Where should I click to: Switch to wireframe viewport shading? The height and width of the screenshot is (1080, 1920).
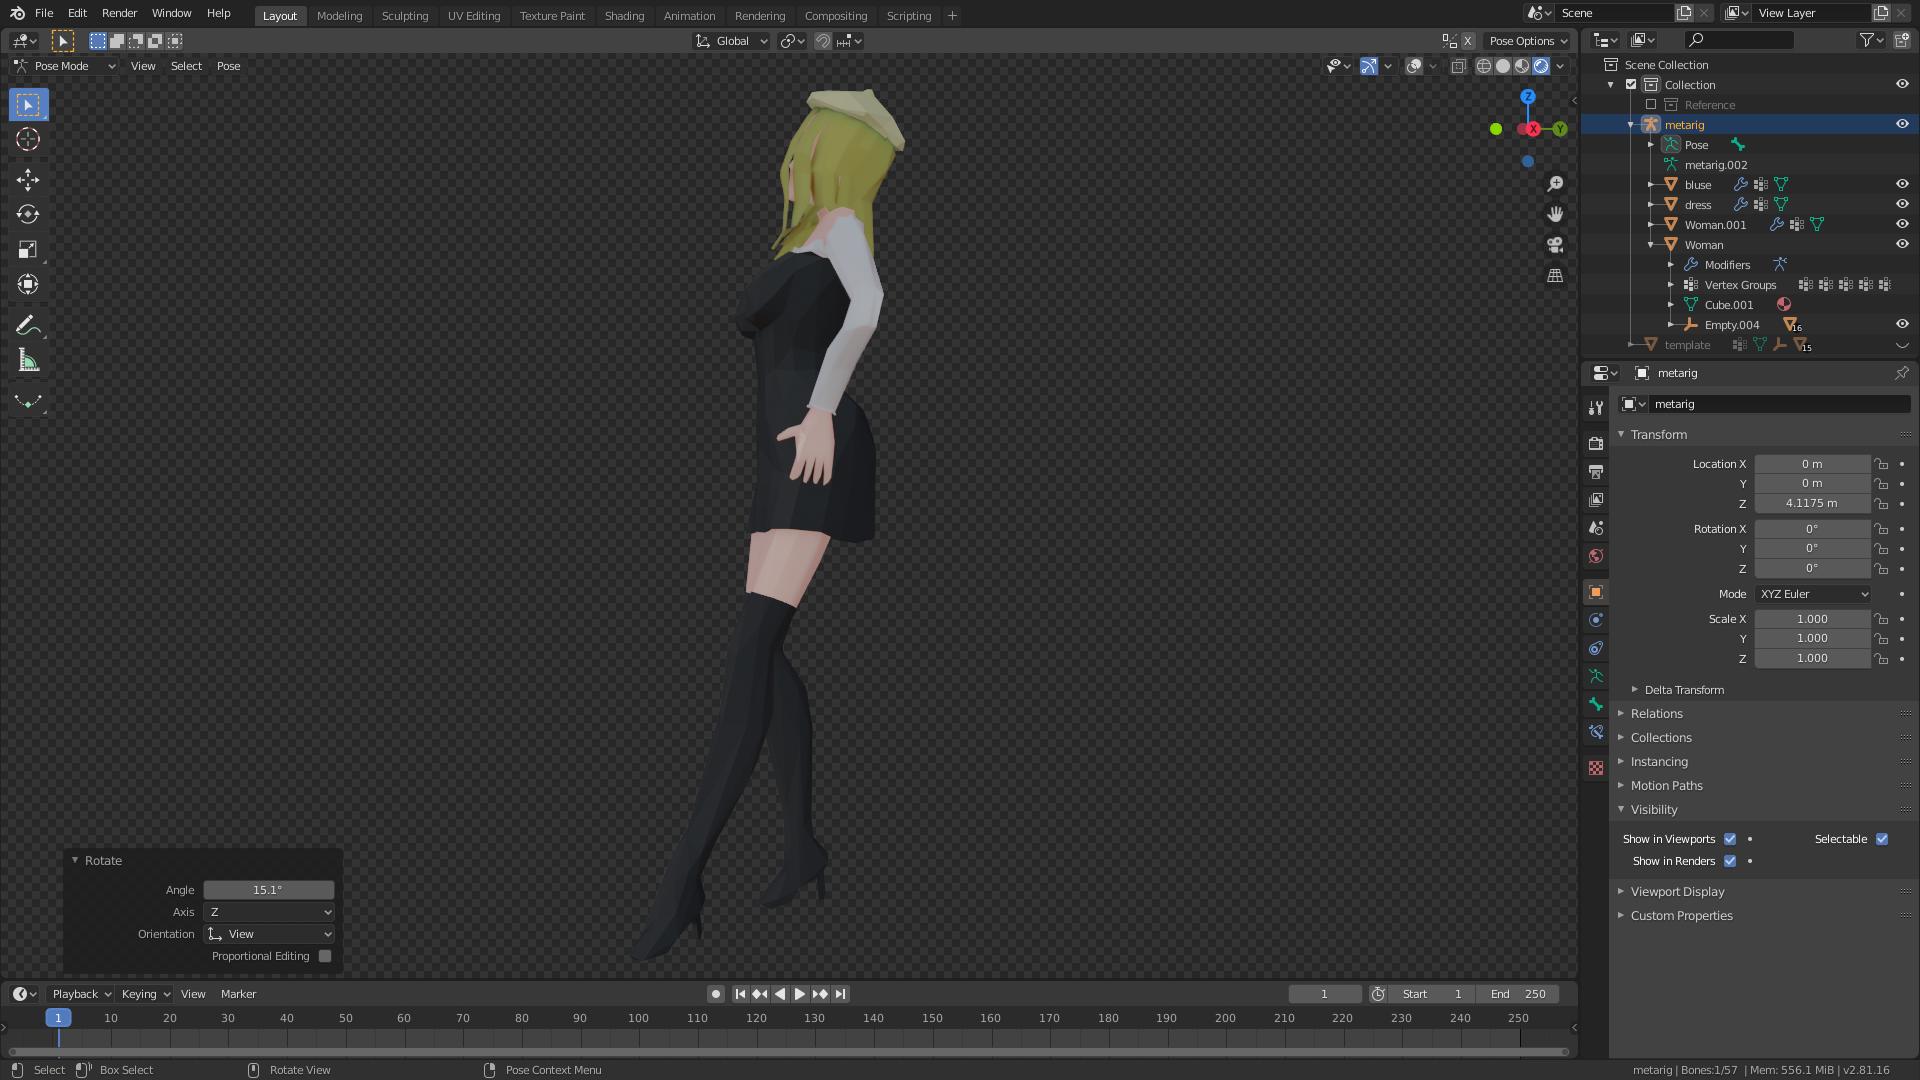1484,66
